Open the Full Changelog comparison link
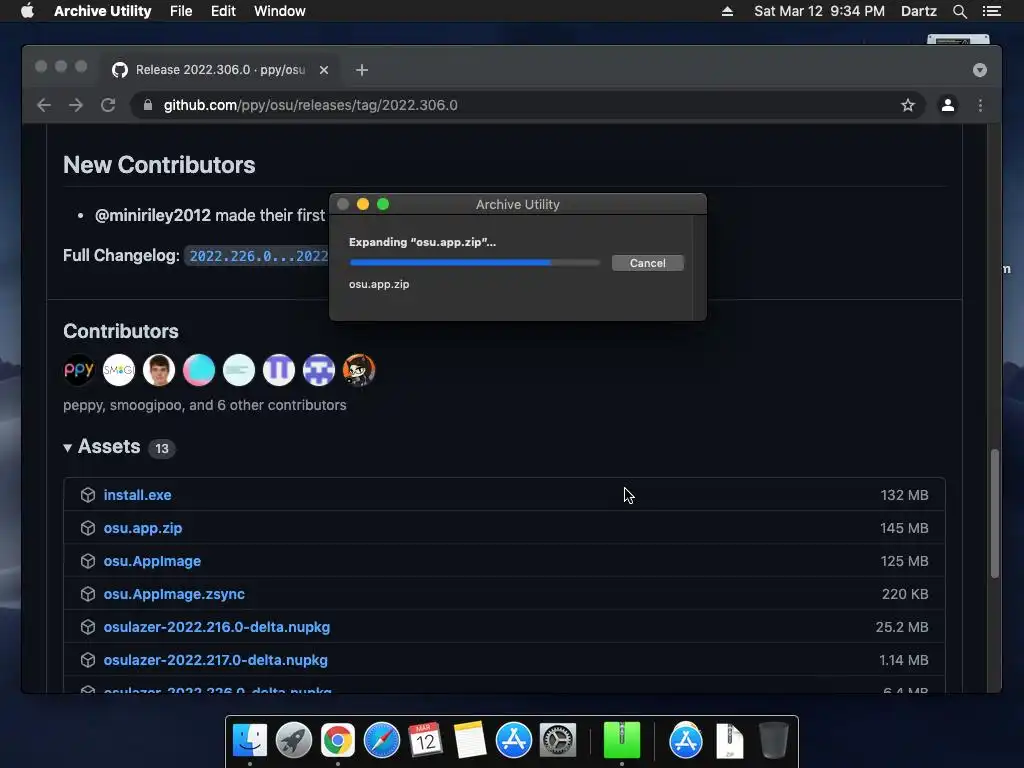Image resolution: width=1024 pixels, height=768 pixels. 259,256
